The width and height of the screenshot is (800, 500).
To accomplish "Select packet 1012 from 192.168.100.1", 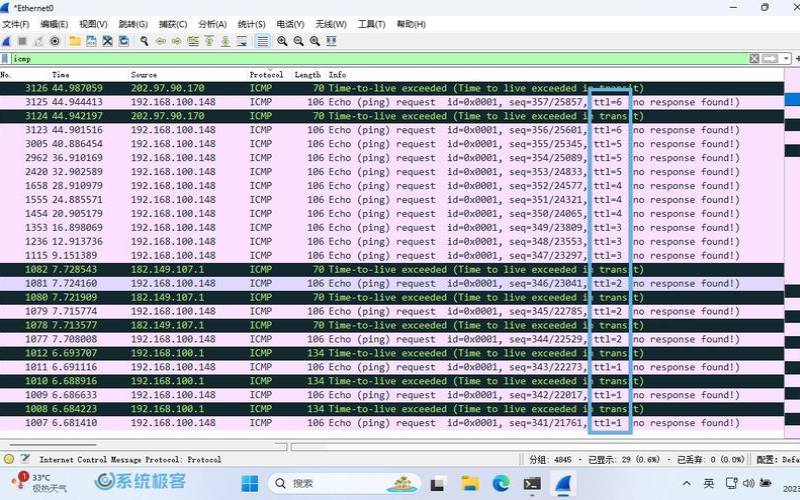I will pyautogui.click(x=392, y=353).
